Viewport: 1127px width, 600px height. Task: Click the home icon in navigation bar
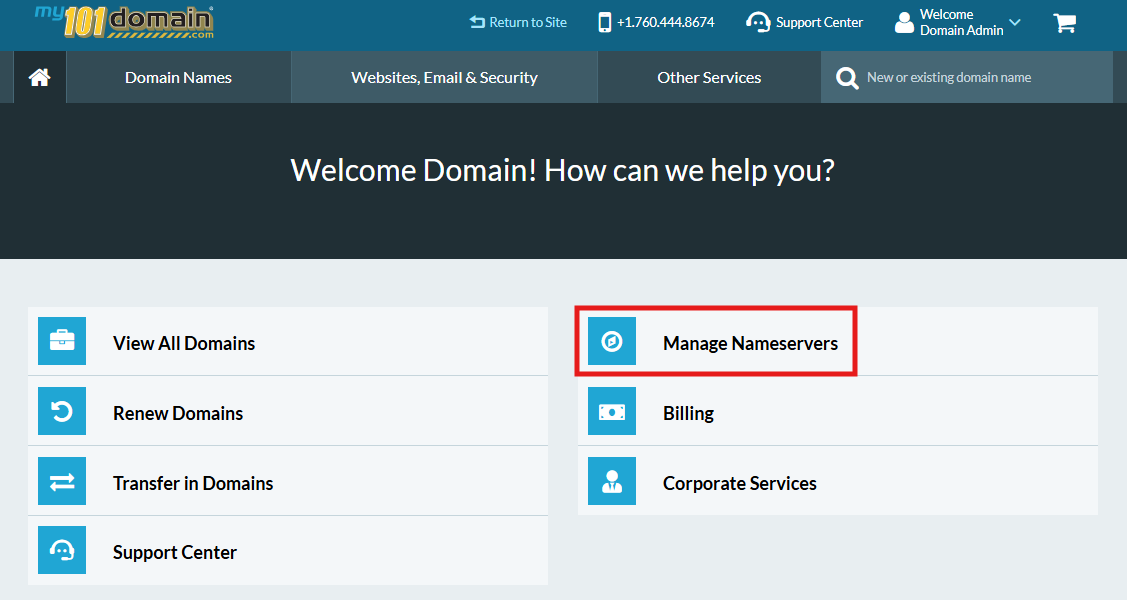tap(40, 78)
